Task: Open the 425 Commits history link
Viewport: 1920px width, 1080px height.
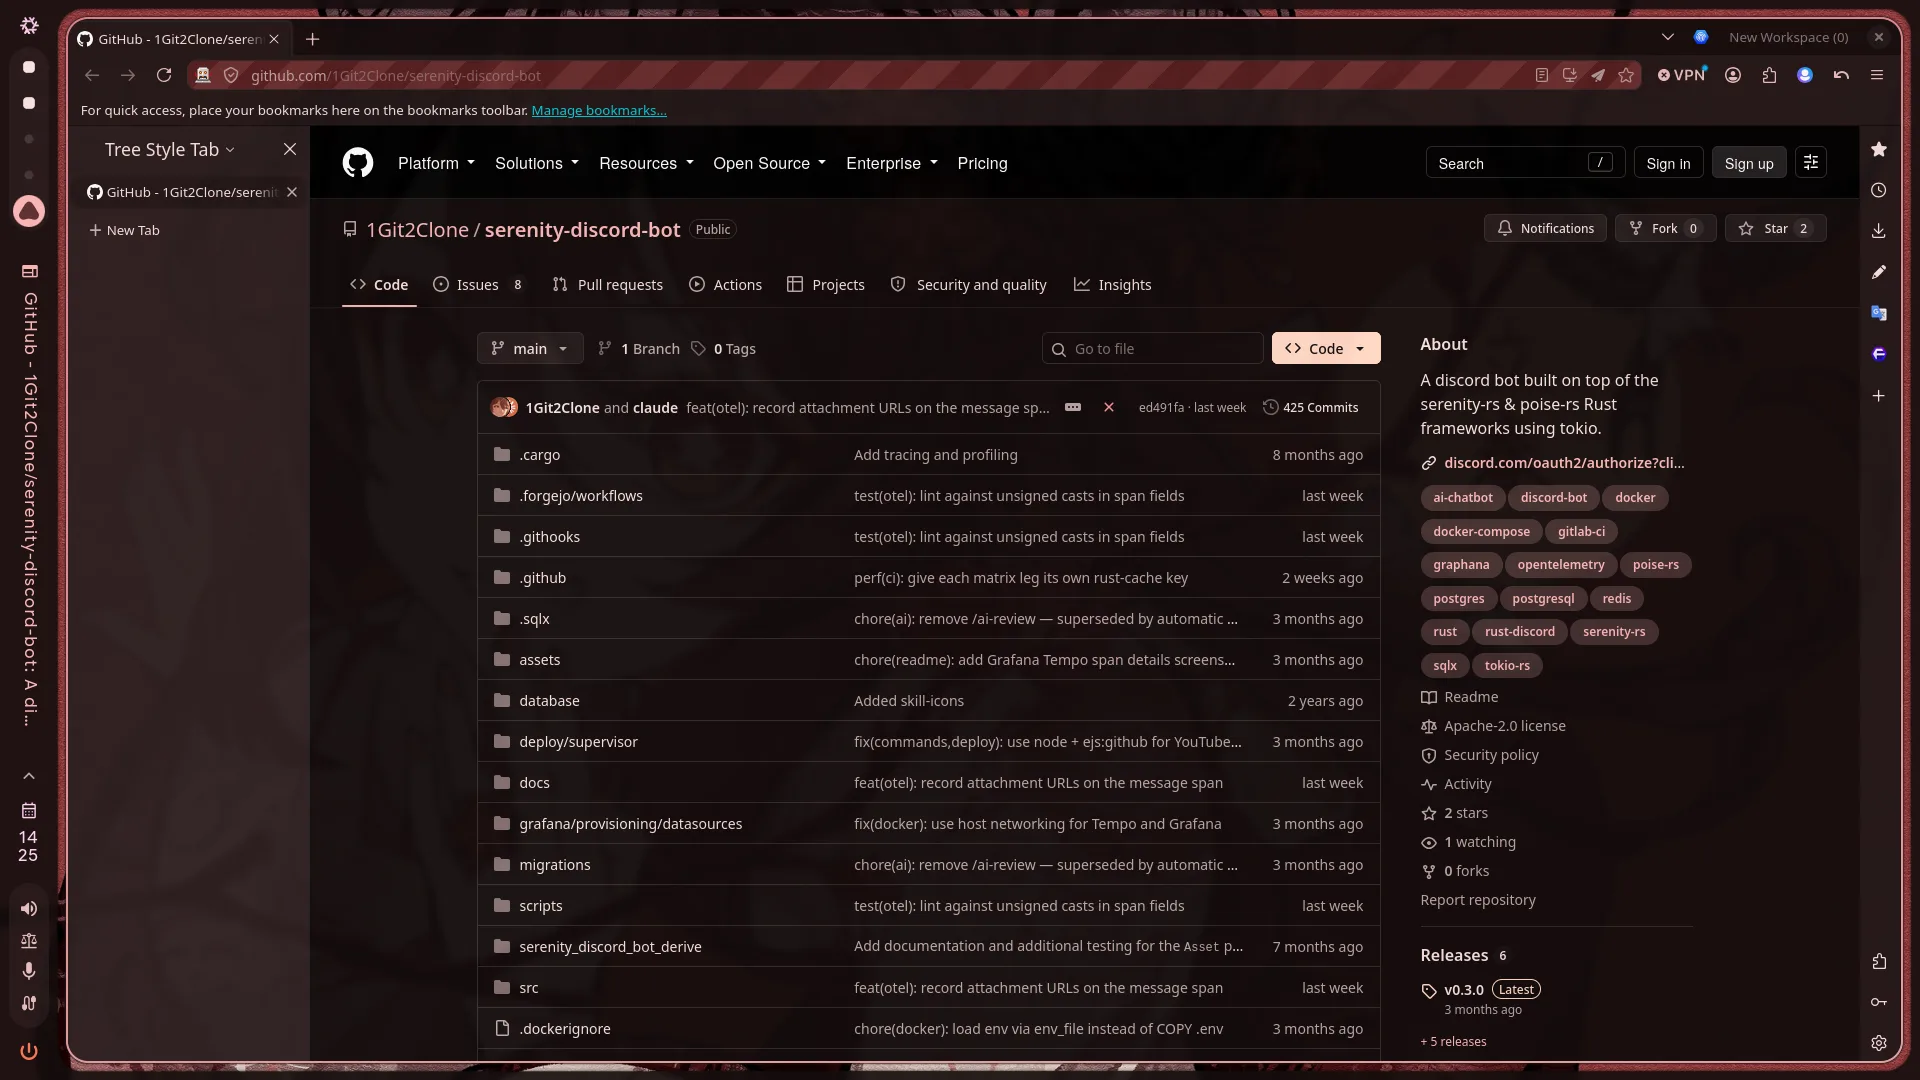Action: click(x=1310, y=407)
